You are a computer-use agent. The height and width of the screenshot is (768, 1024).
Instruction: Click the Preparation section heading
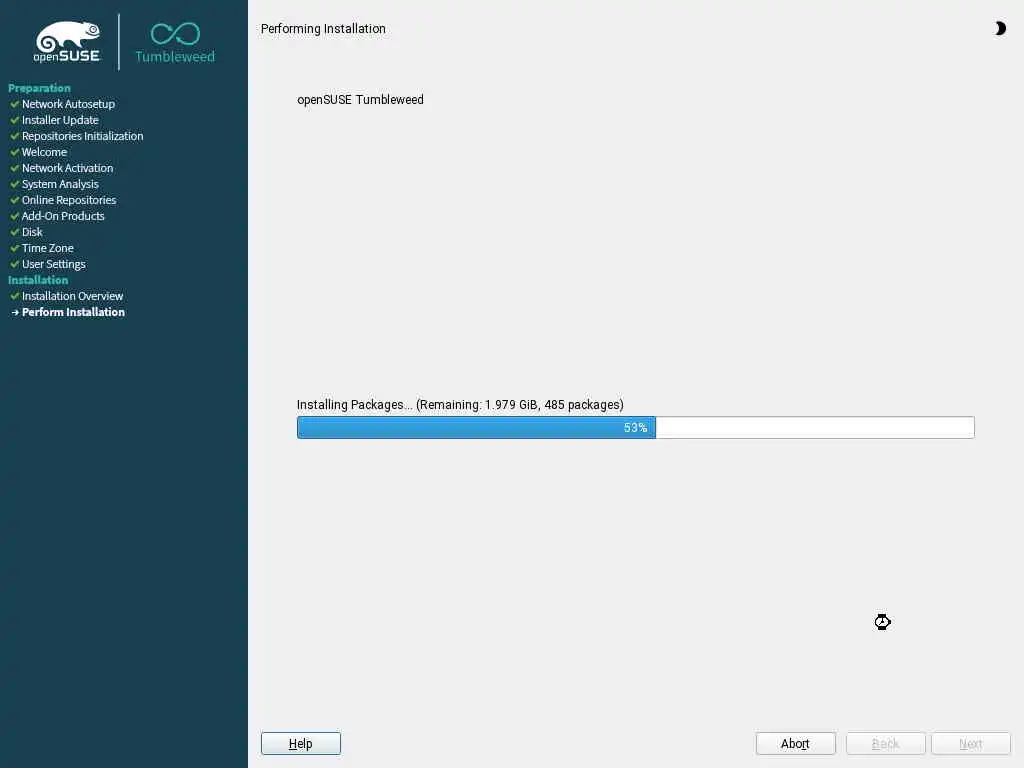pyautogui.click(x=39, y=88)
